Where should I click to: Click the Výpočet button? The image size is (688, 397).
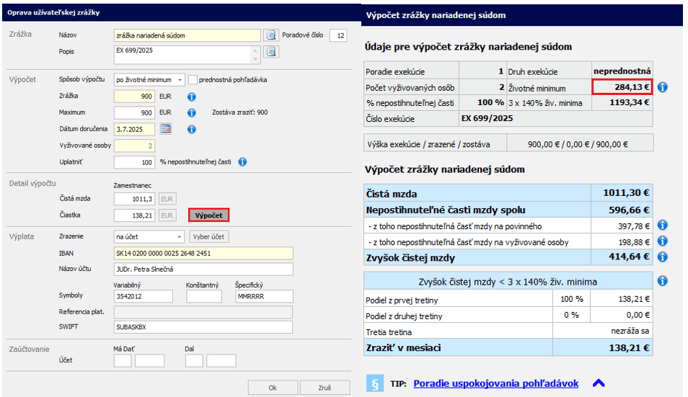[x=209, y=215]
